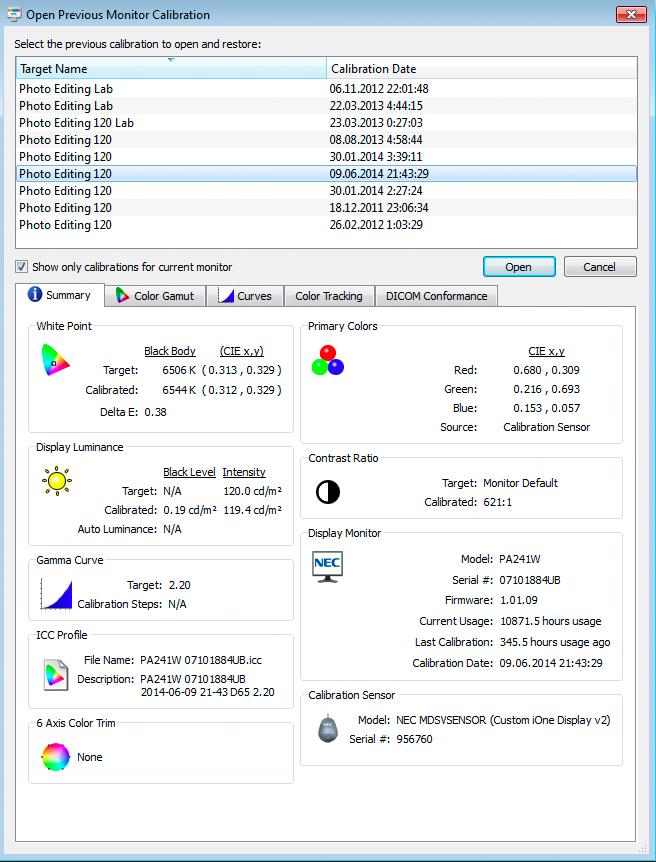
Task: Click the calibration sensor device icon
Action: click(328, 728)
